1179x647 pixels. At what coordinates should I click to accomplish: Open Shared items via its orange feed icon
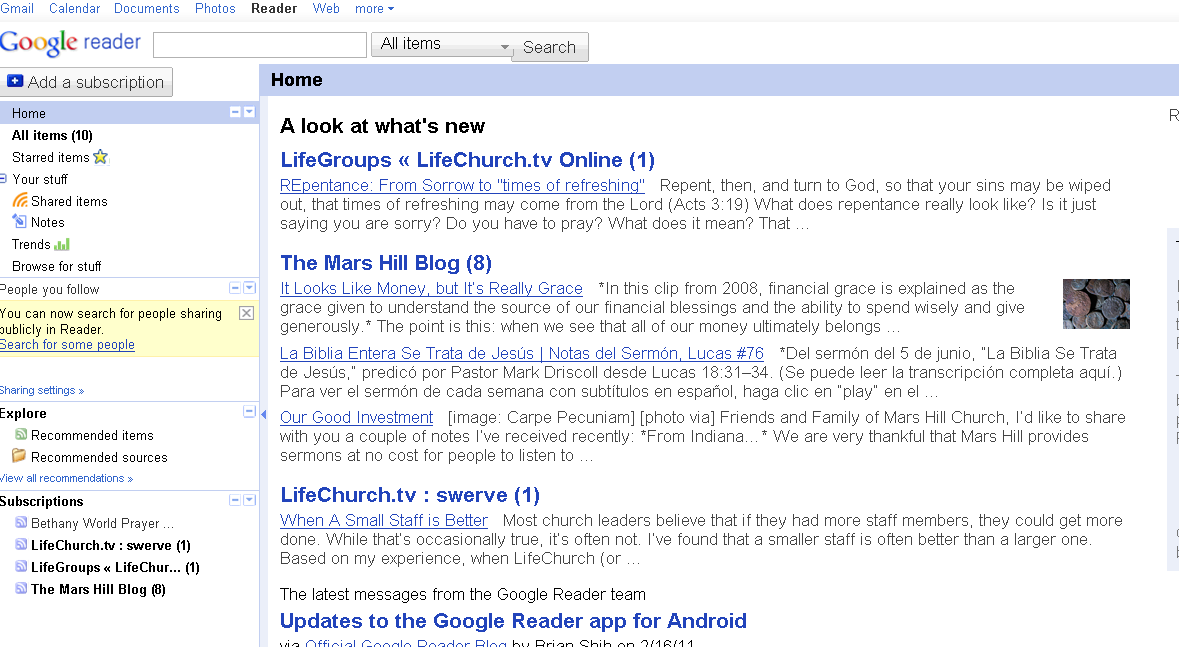coord(20,201)
